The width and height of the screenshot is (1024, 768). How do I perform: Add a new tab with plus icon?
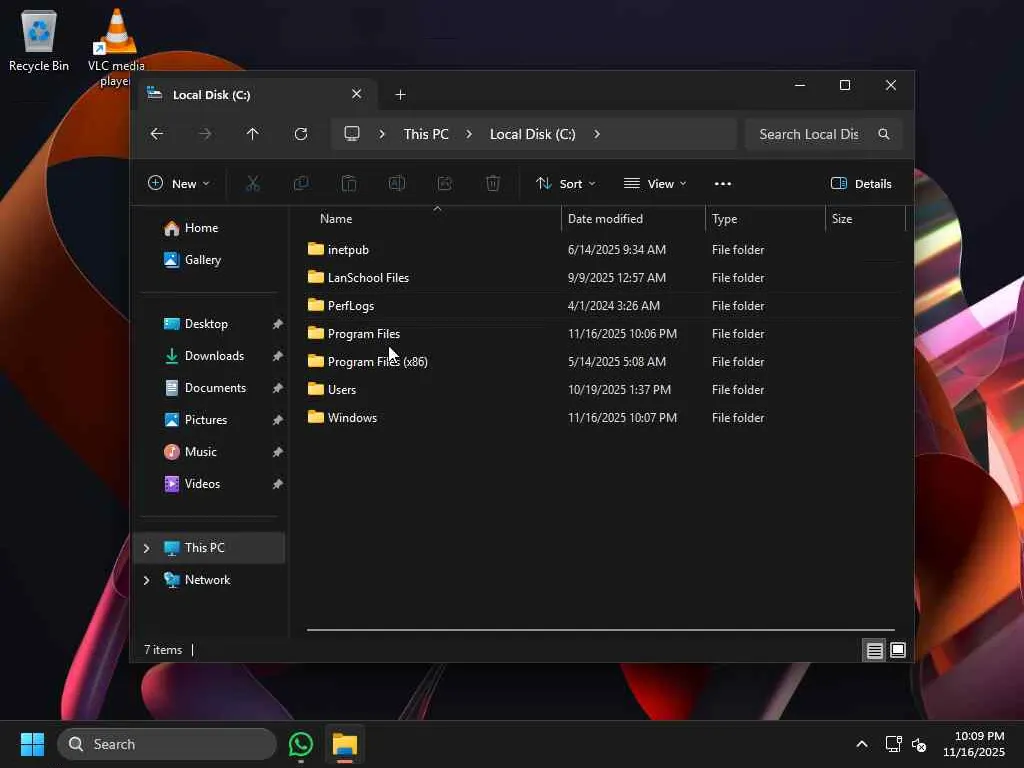400,95
